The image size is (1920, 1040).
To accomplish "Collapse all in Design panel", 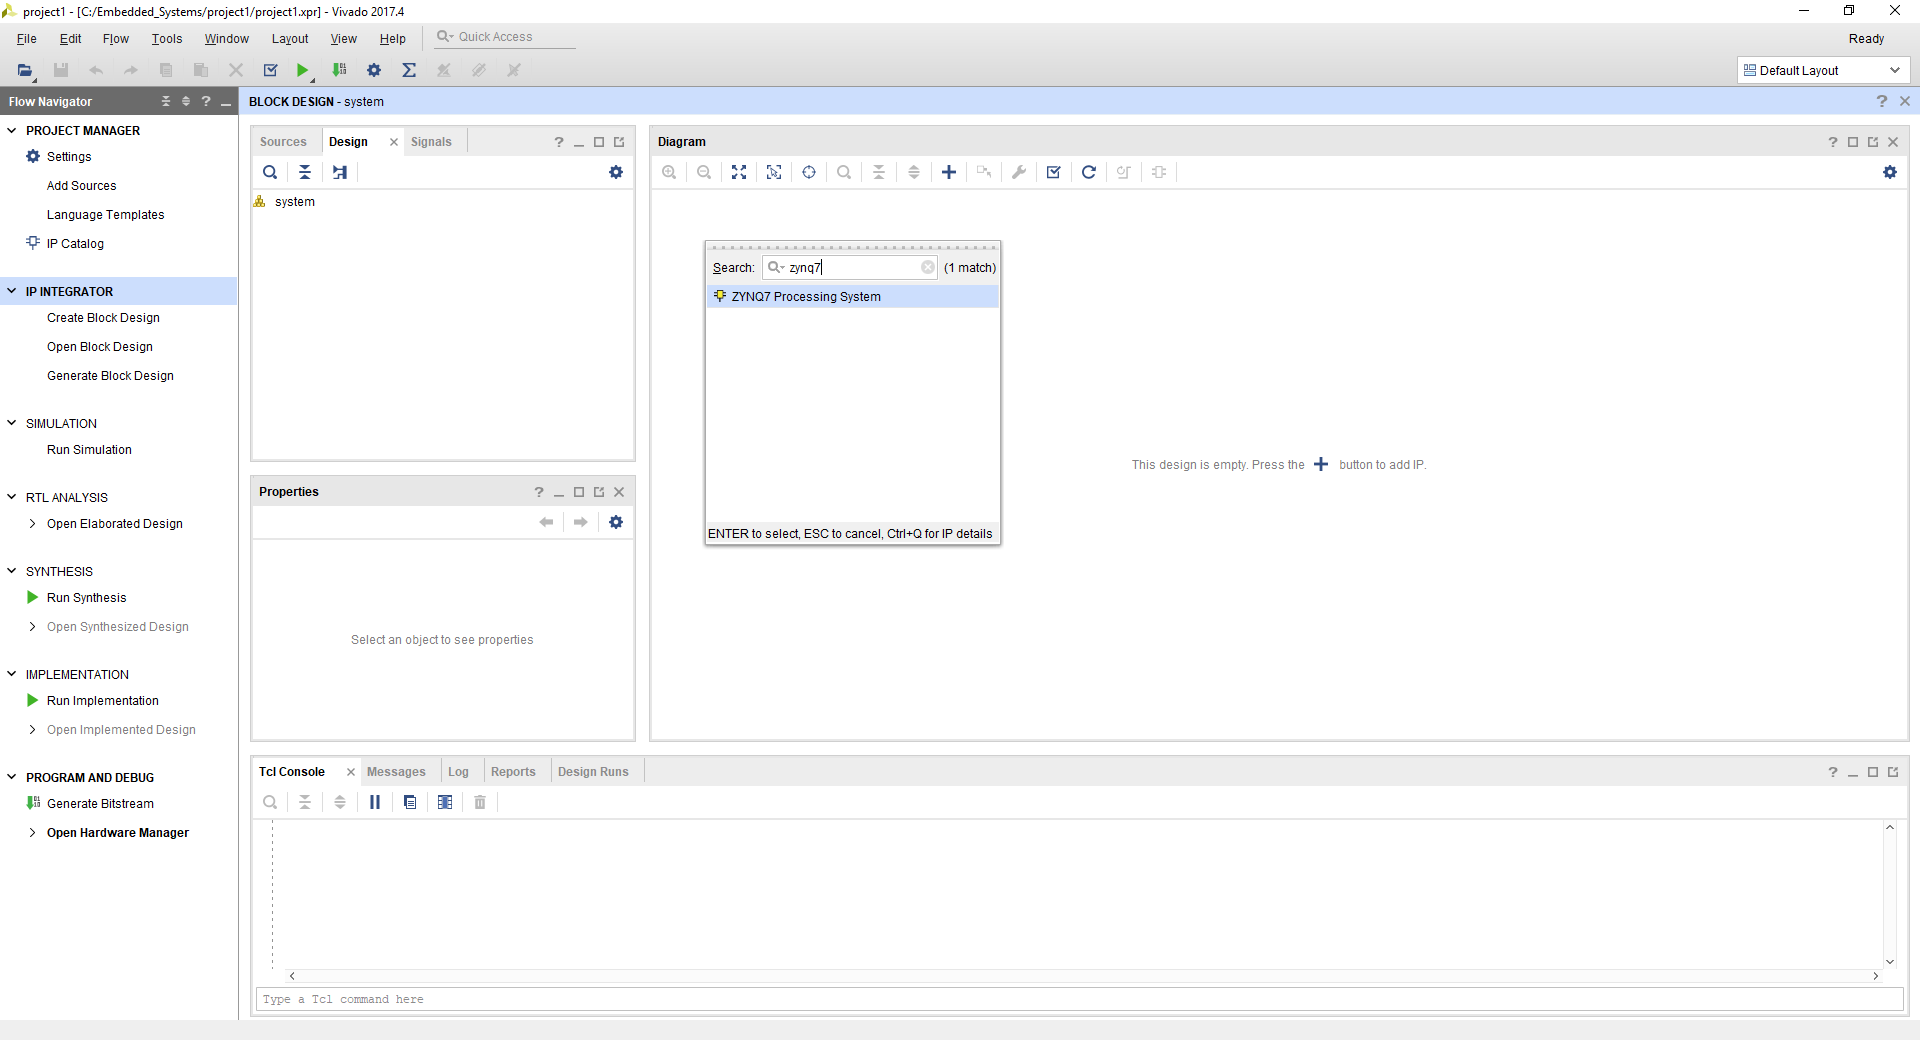I will click(305, 172).
